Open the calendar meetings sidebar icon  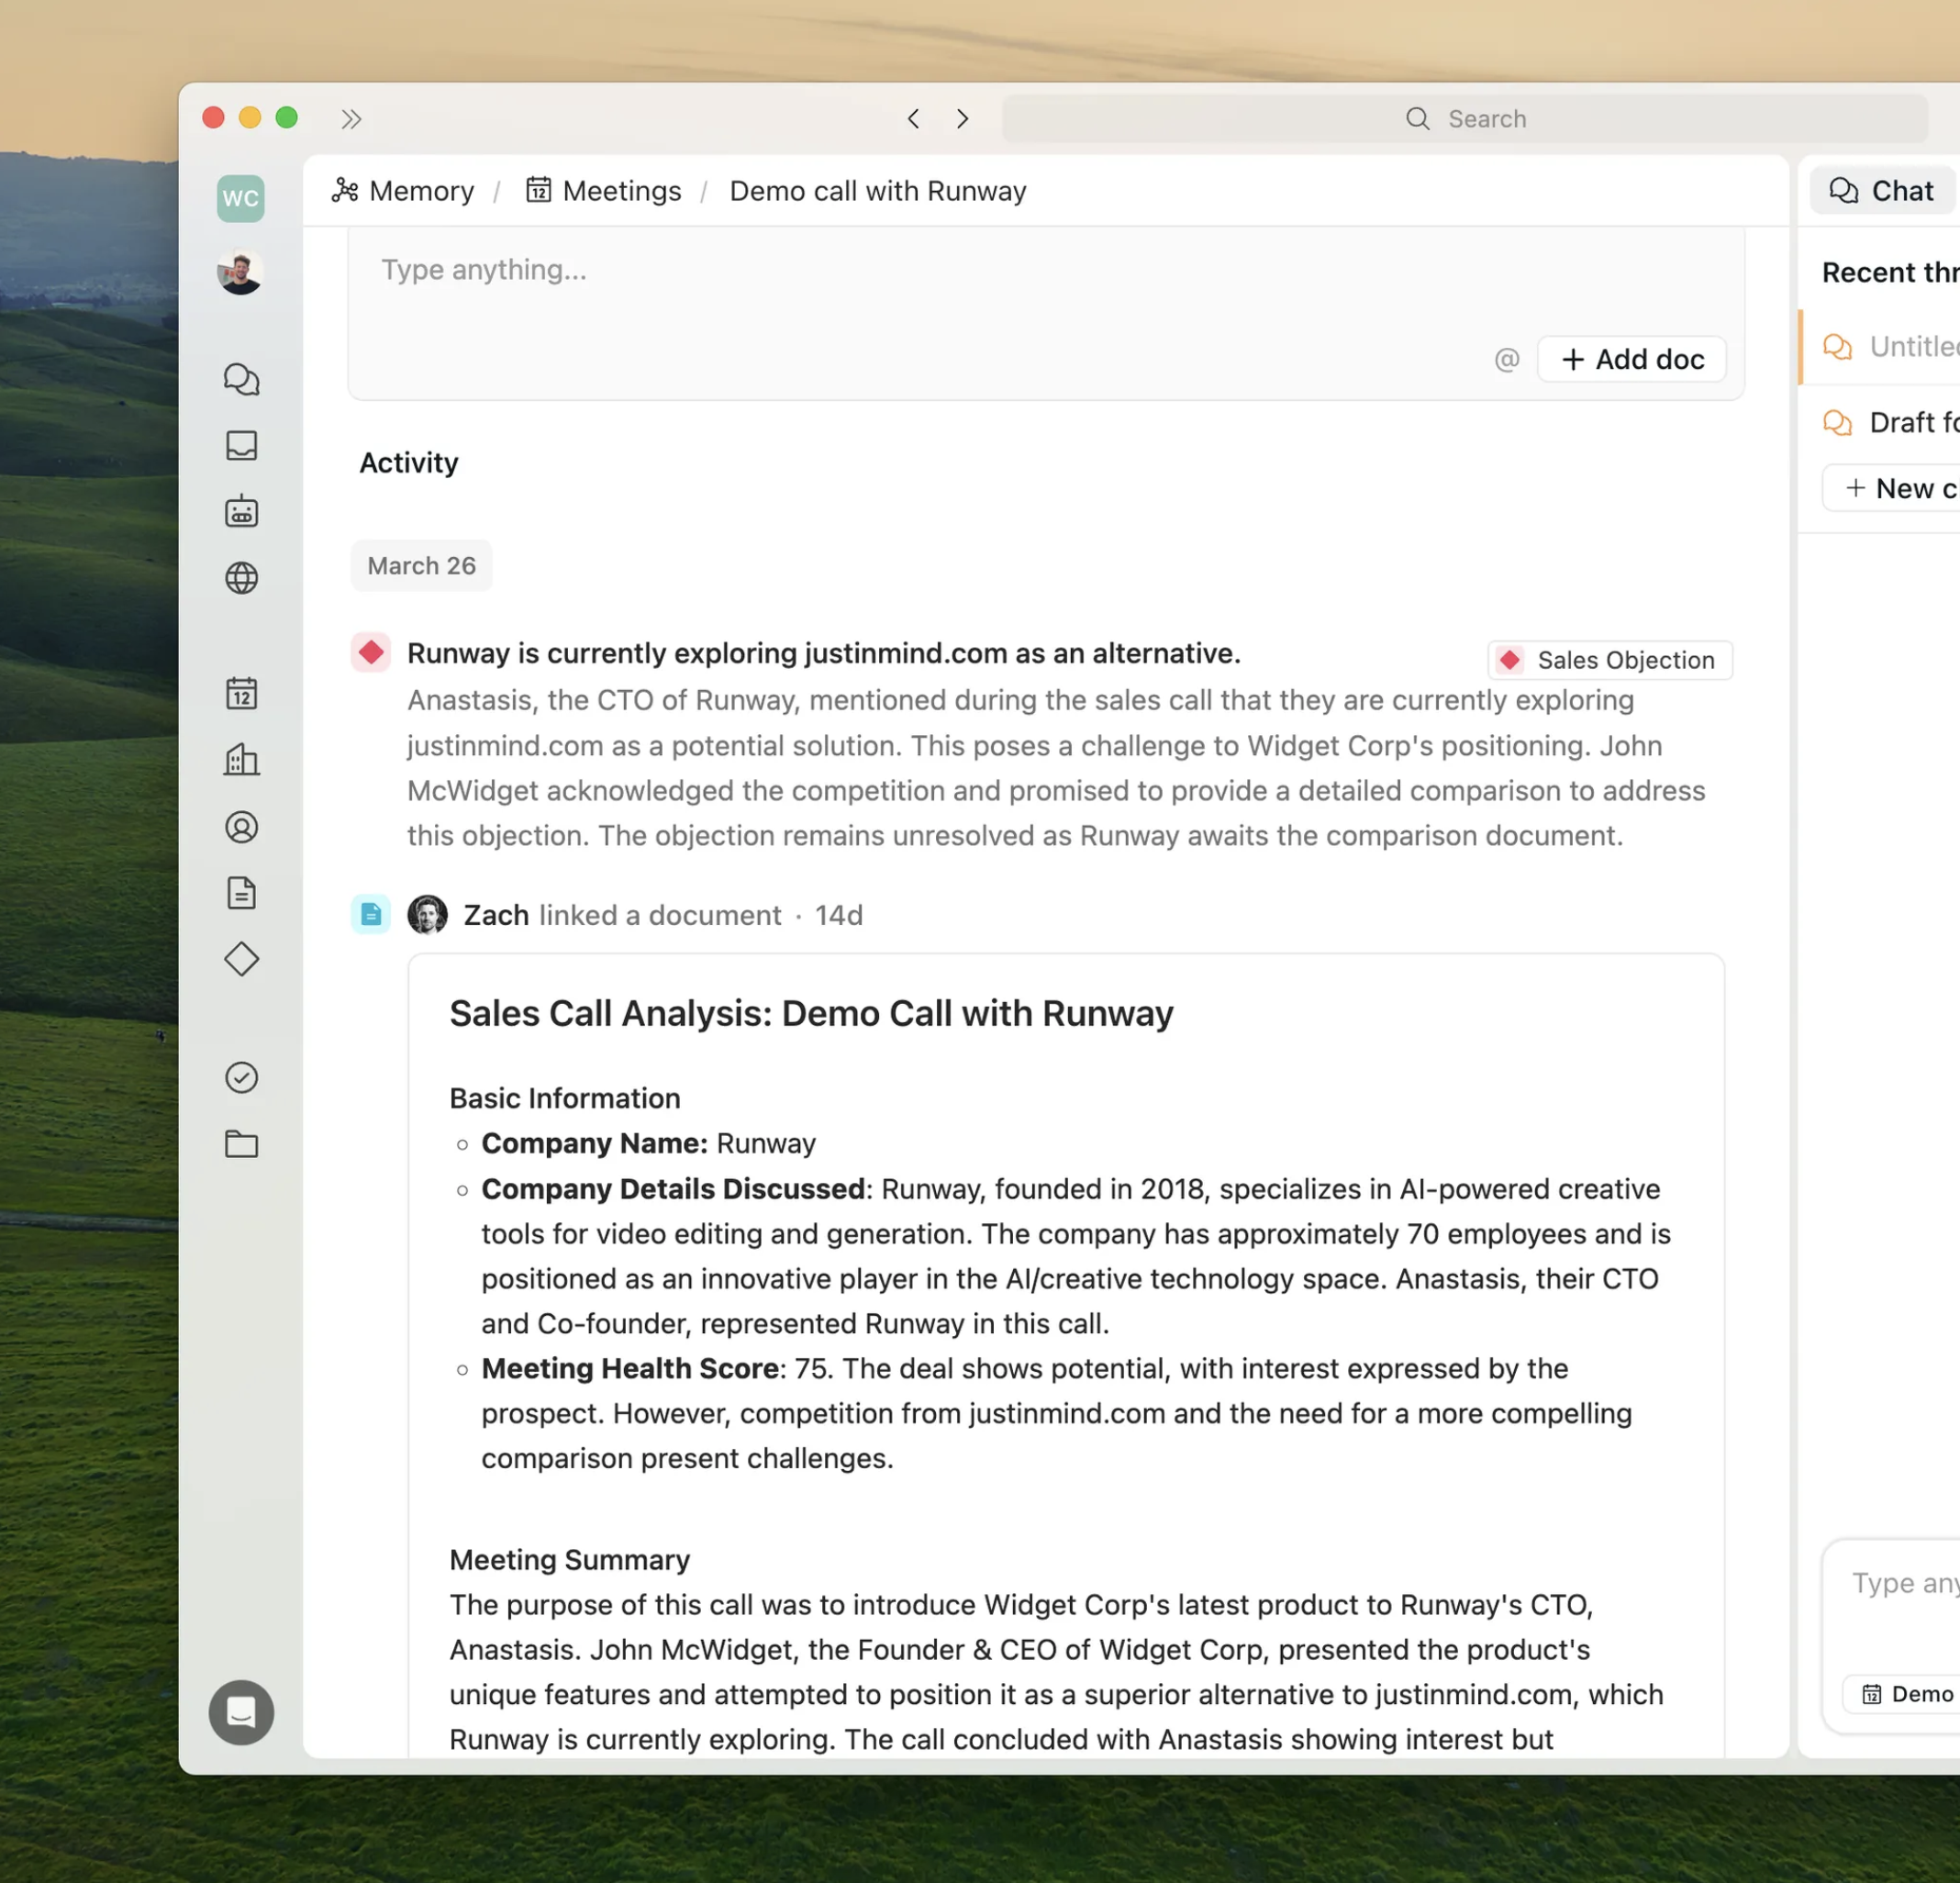tap(241, 693)
